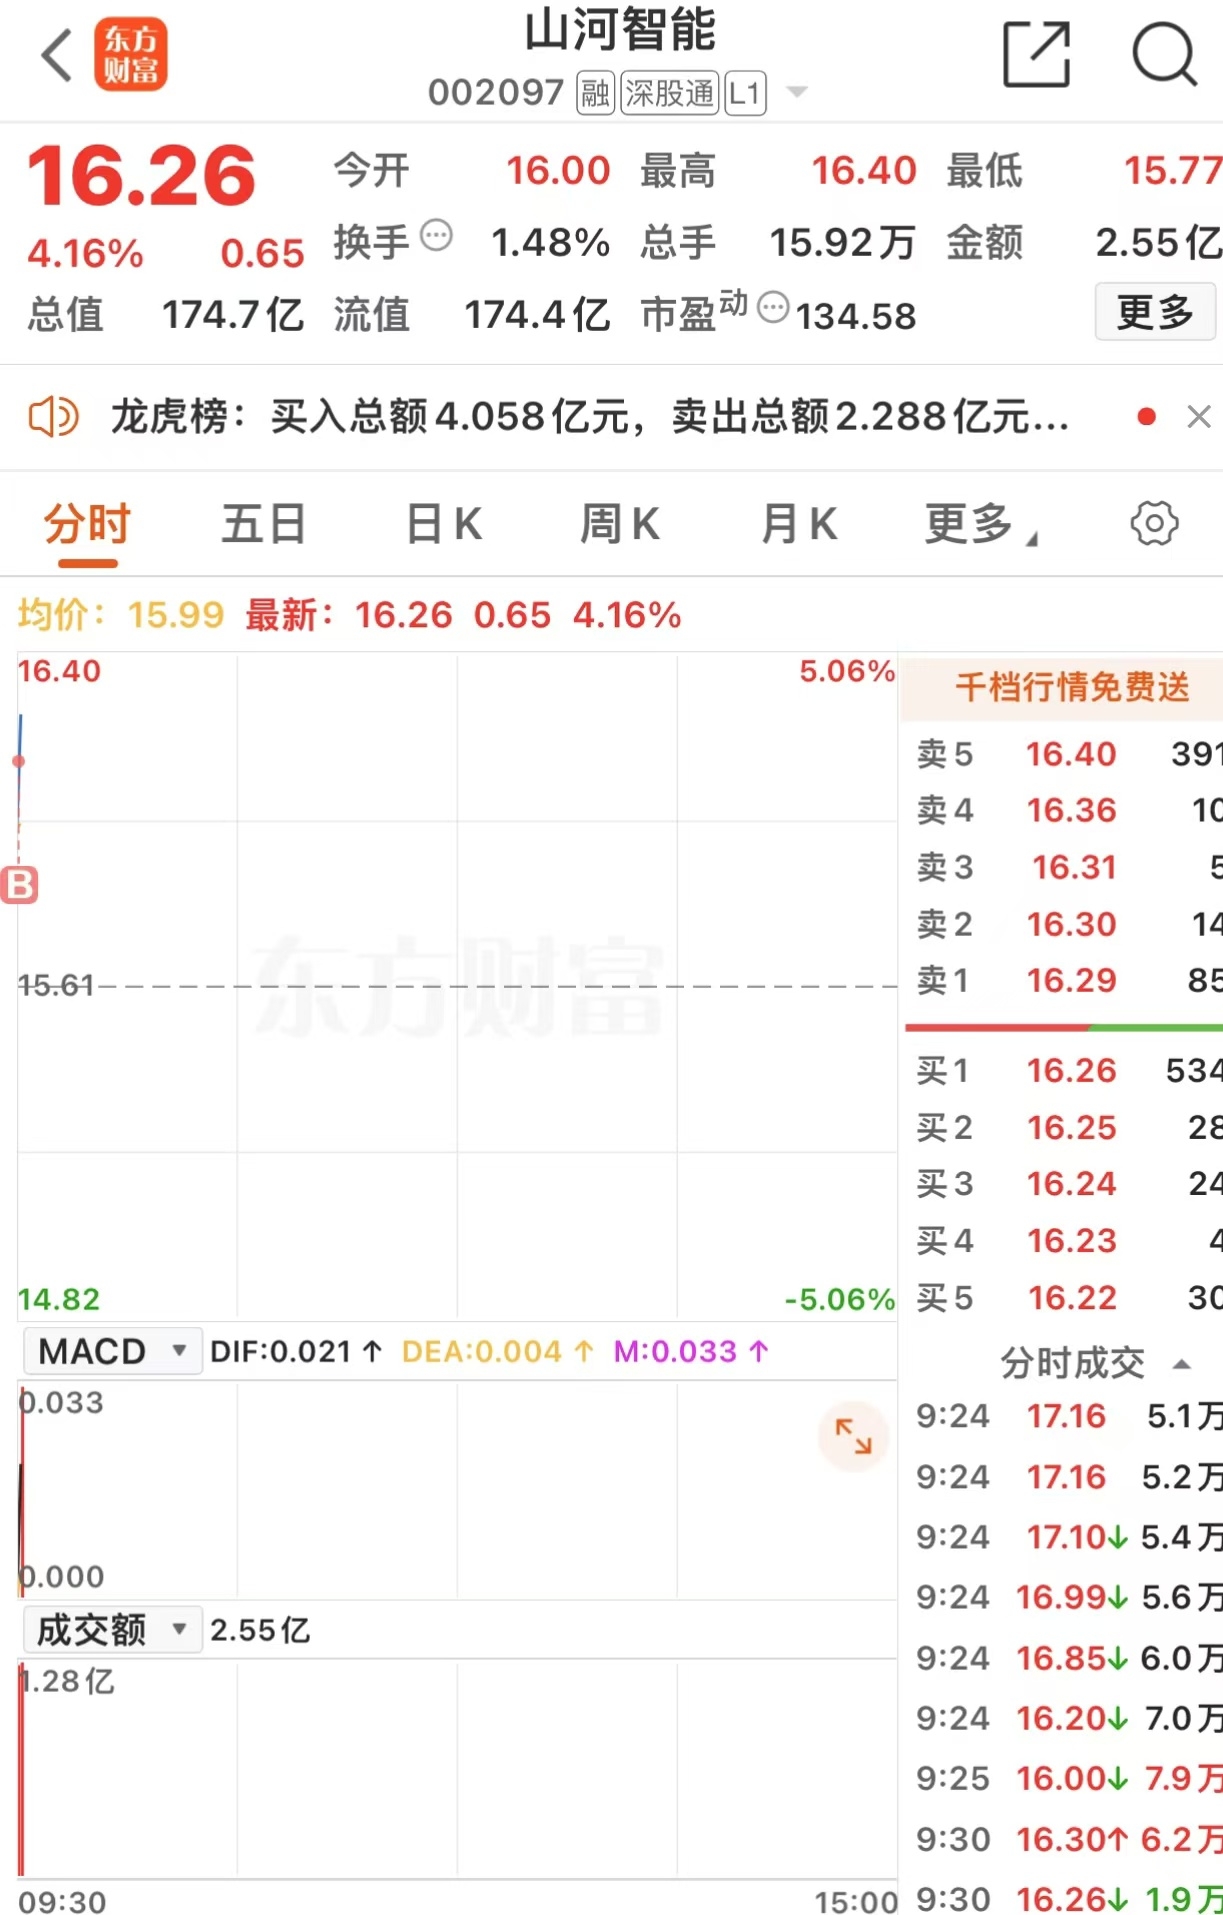Tap the 今开 value 16.00

point(557,170)
